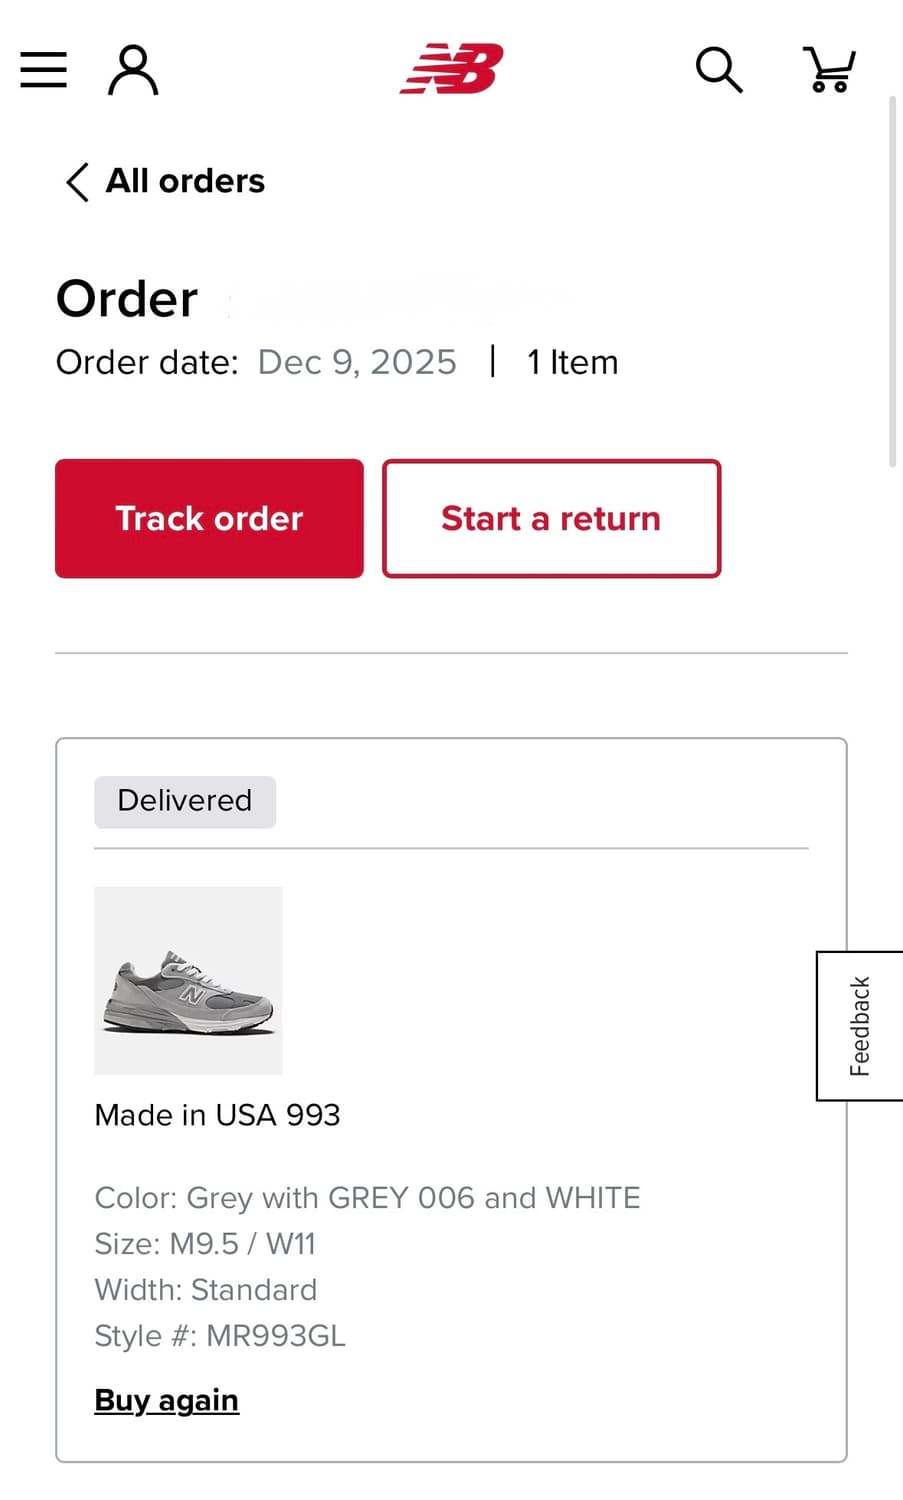Viewport: 903px width, 1500px height.
Task: Open the Feedback side tab
Action: click(860, 1026)
